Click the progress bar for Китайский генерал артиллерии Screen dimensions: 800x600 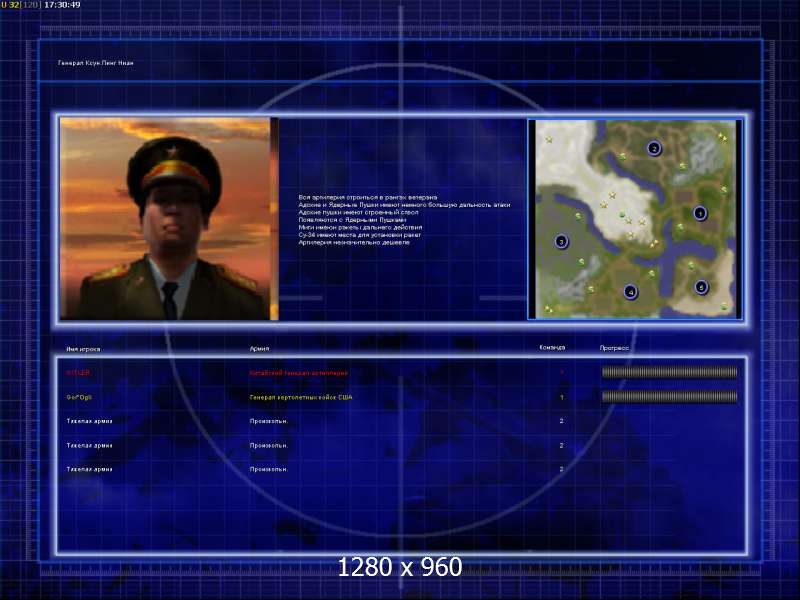point(669,372)
